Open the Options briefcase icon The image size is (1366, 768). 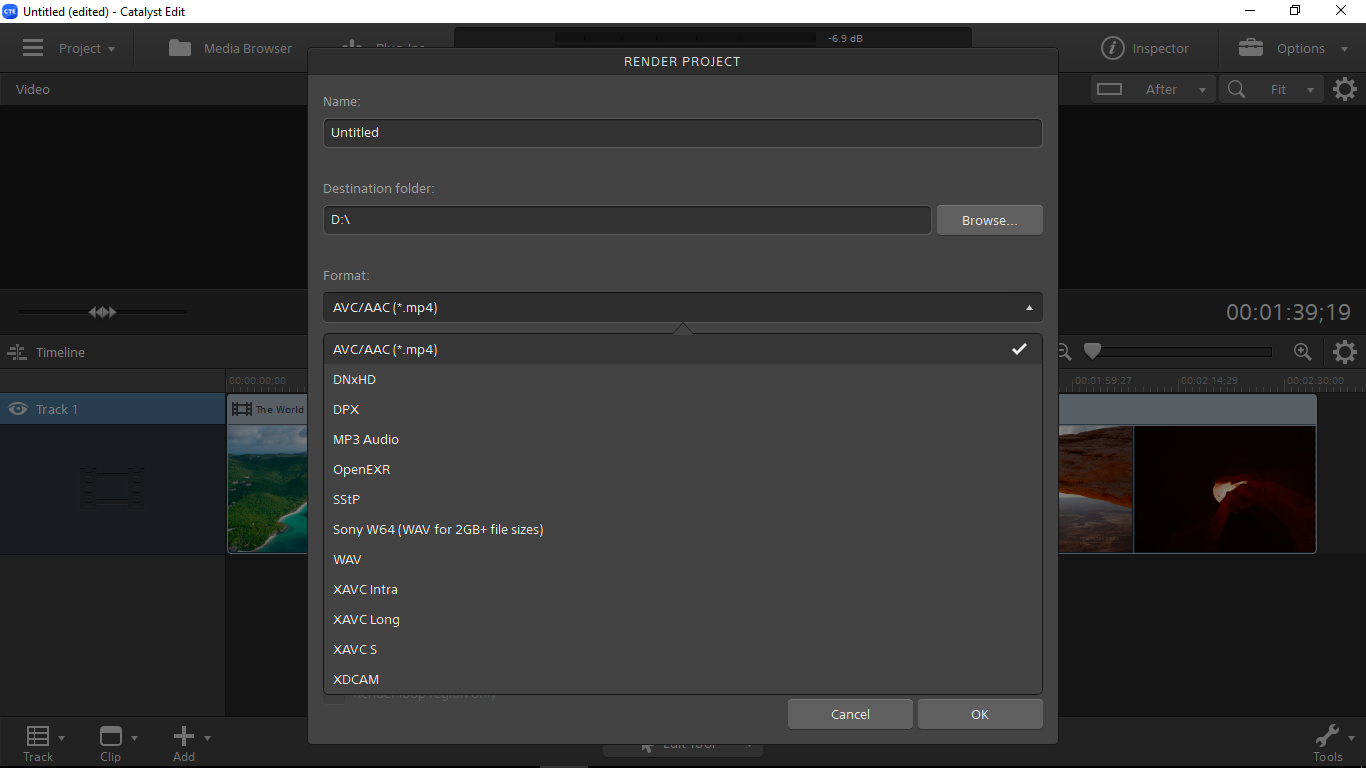tap(1250, 48)
